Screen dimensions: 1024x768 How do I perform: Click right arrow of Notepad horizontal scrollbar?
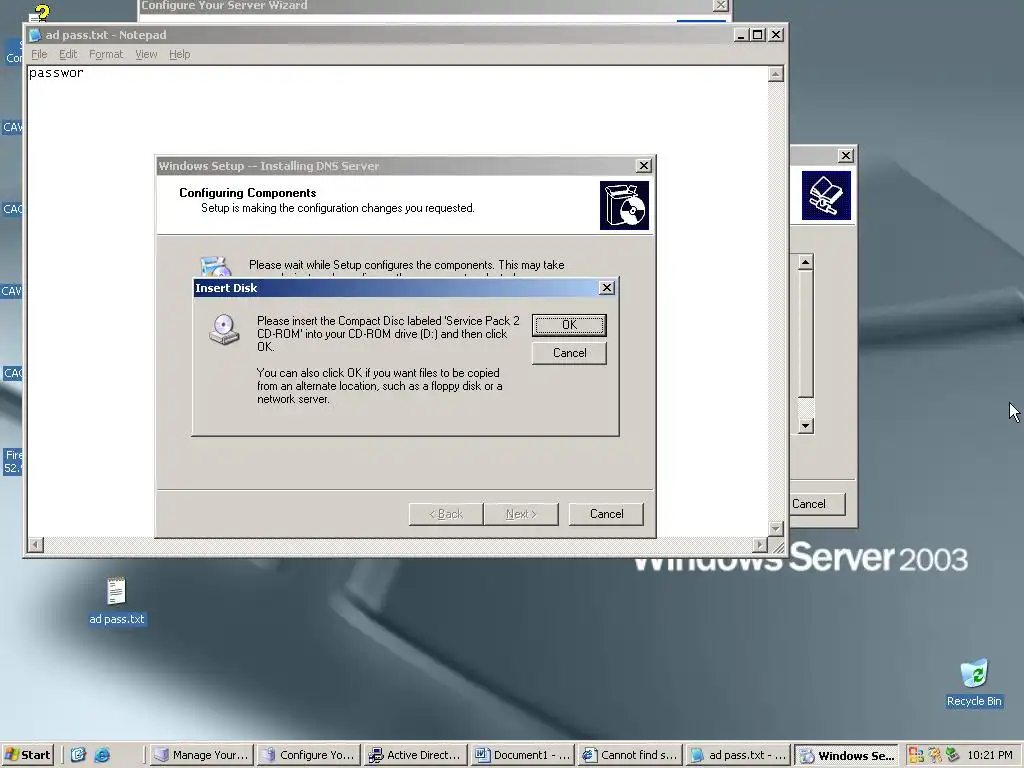click(759, 545)
